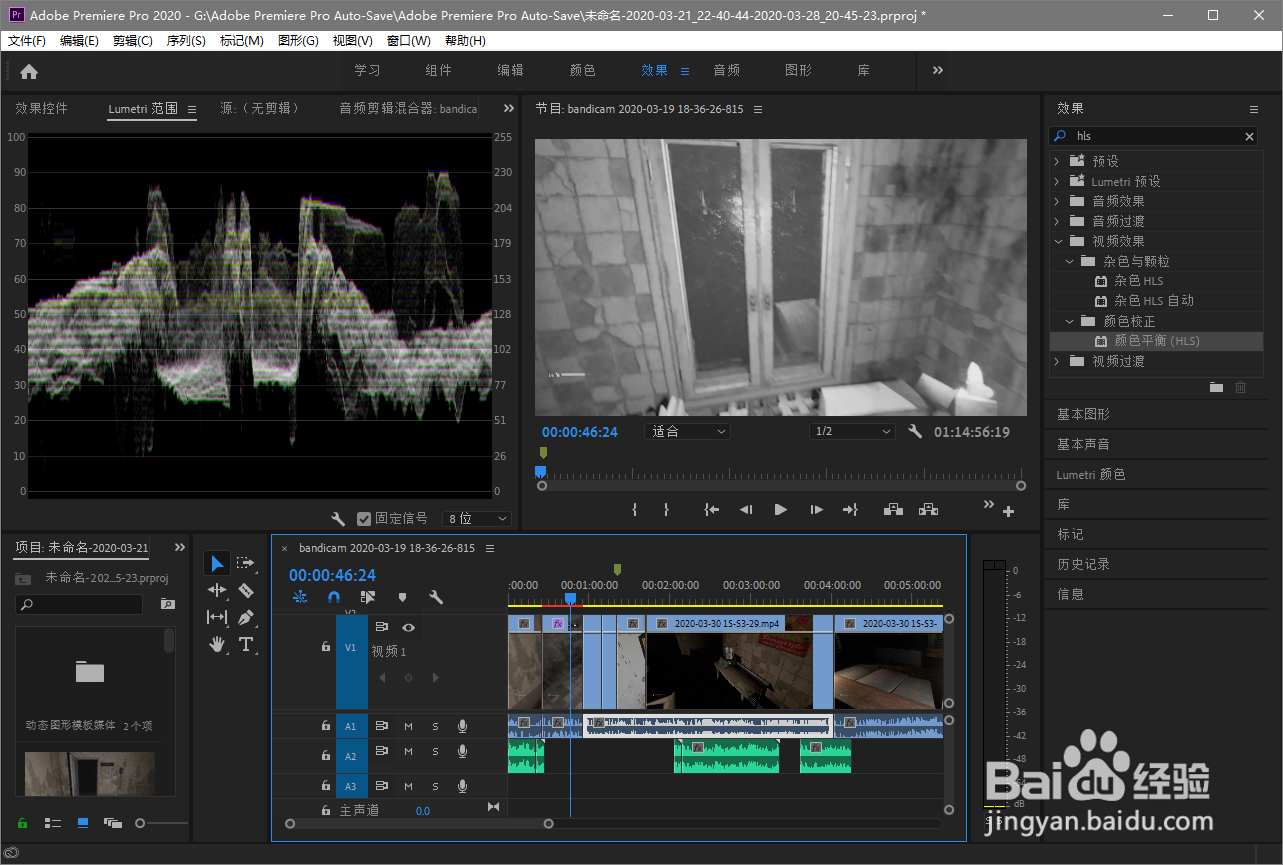Screen dimensions: 1283x865
Task: Toggle V1 track output eye icon
Action: tap(408, 627)
